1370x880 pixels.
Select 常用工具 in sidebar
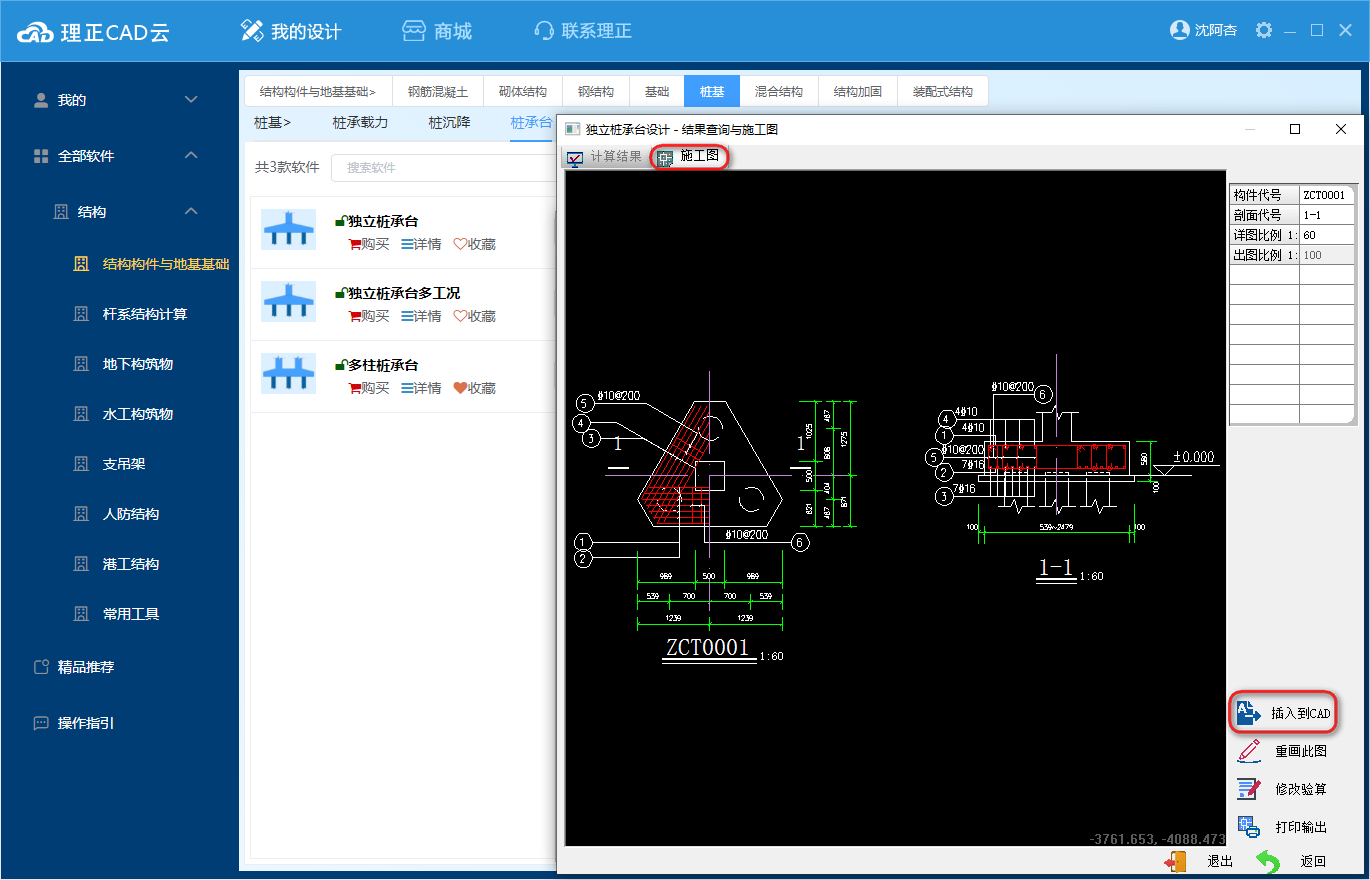coord(131,614)
